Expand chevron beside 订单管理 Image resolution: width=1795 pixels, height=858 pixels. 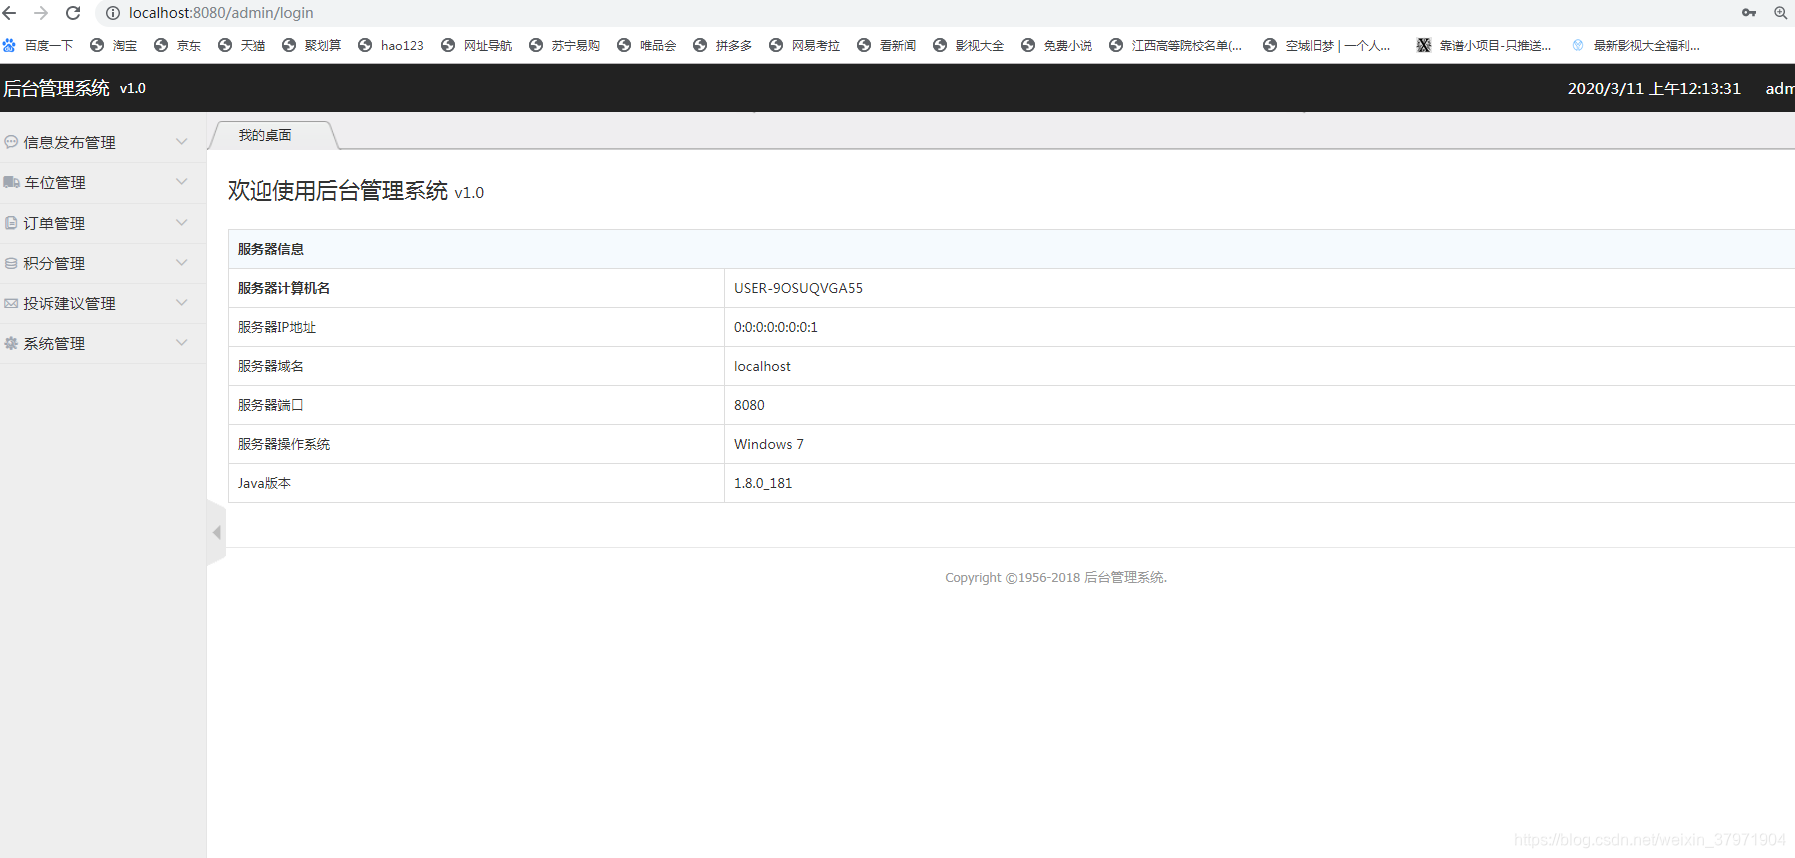pyautogui.click(x=182, y=222)
